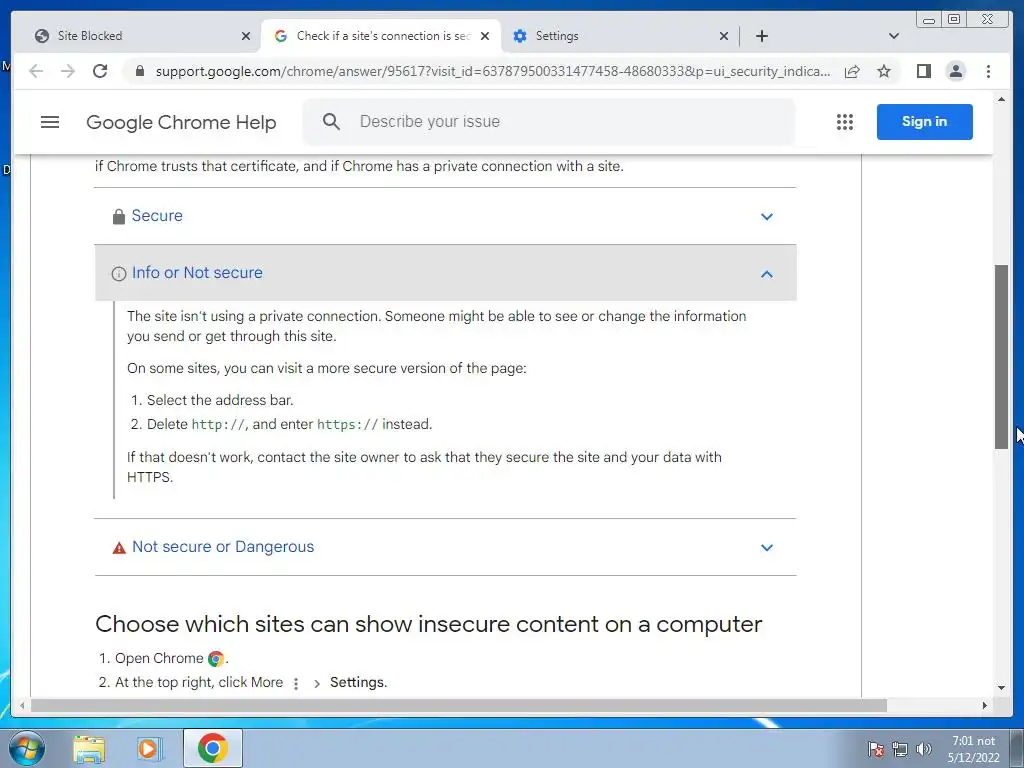Expand Secure using its chevron
This screenshot has width=1024, height=768.
pyautogui.click(x=767, y=216)
